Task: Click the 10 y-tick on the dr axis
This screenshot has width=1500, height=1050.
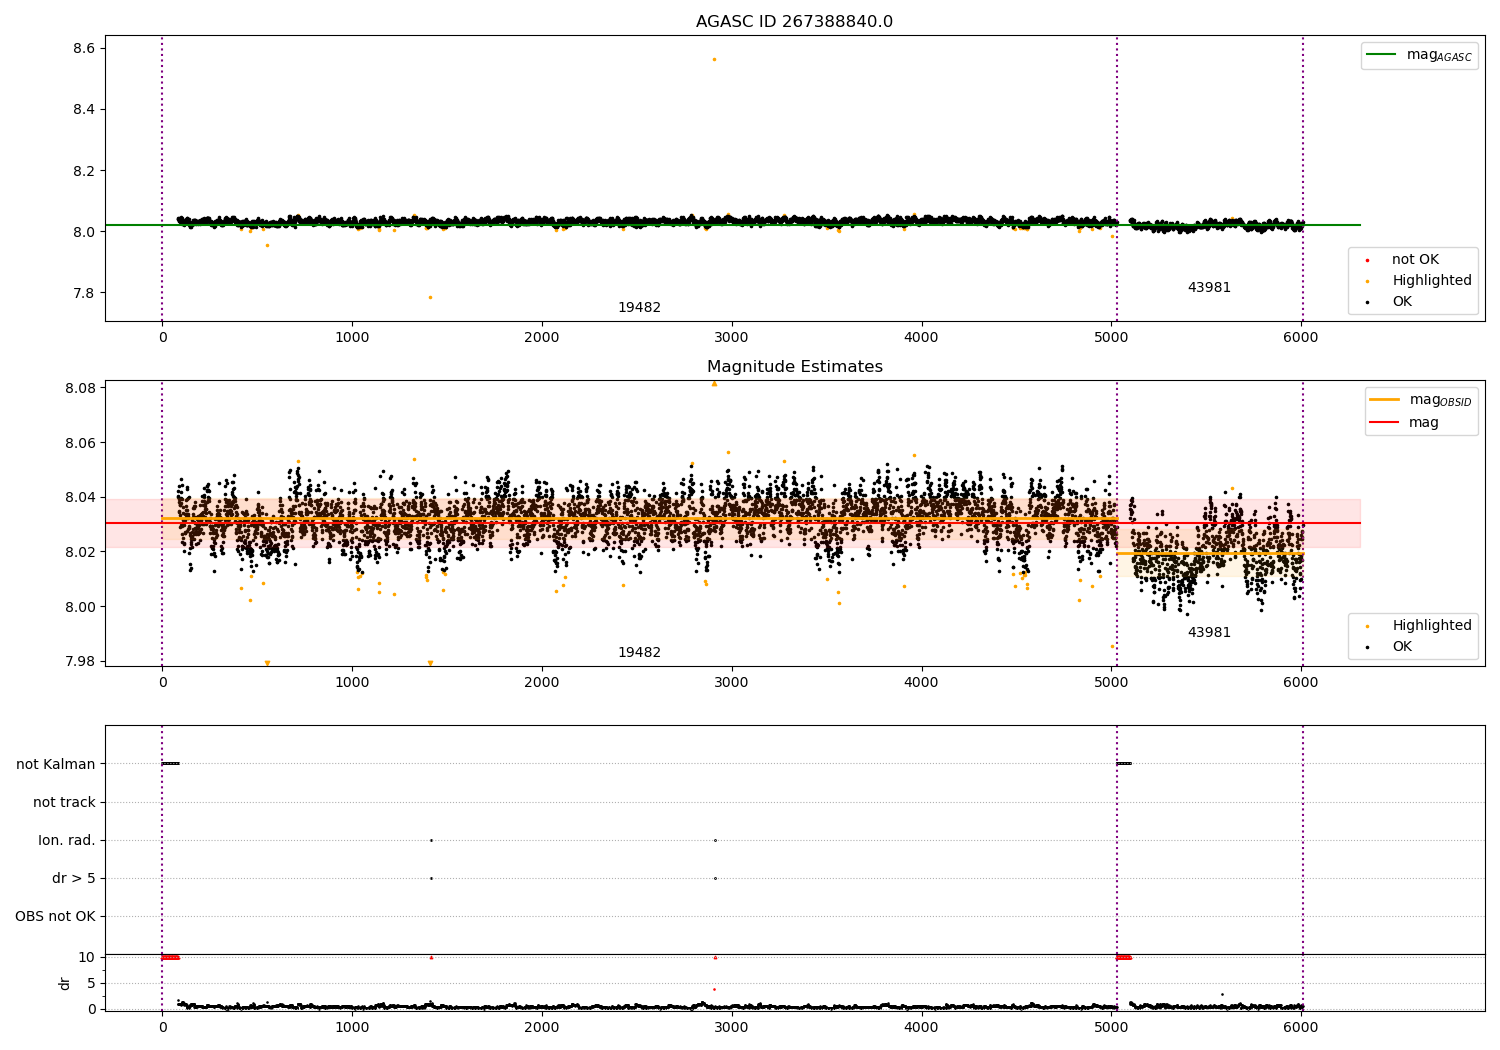Action: [x=87, y=957]
